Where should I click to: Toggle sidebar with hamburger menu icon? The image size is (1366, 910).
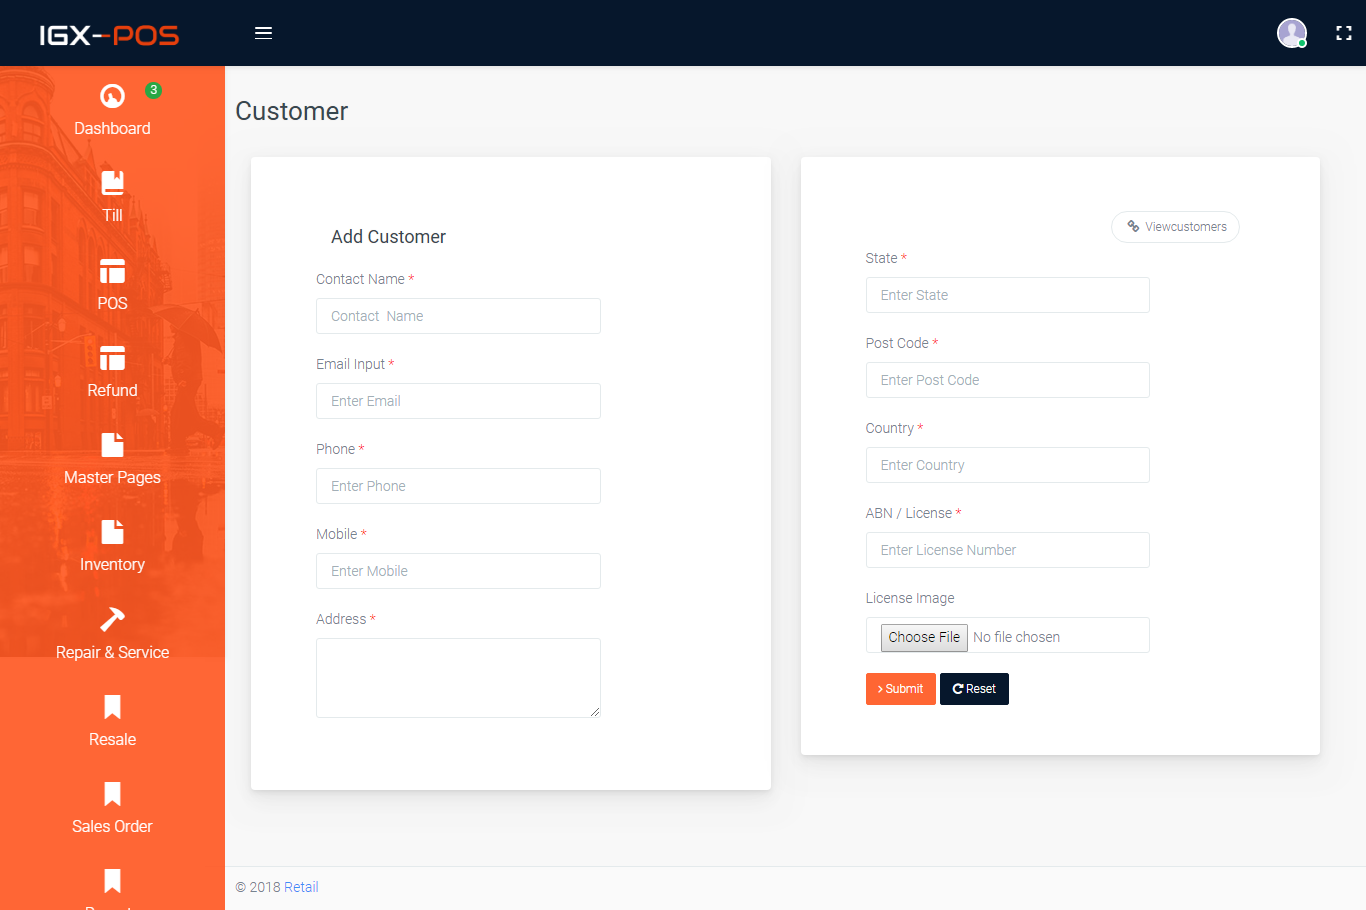[x=263, y=33]
